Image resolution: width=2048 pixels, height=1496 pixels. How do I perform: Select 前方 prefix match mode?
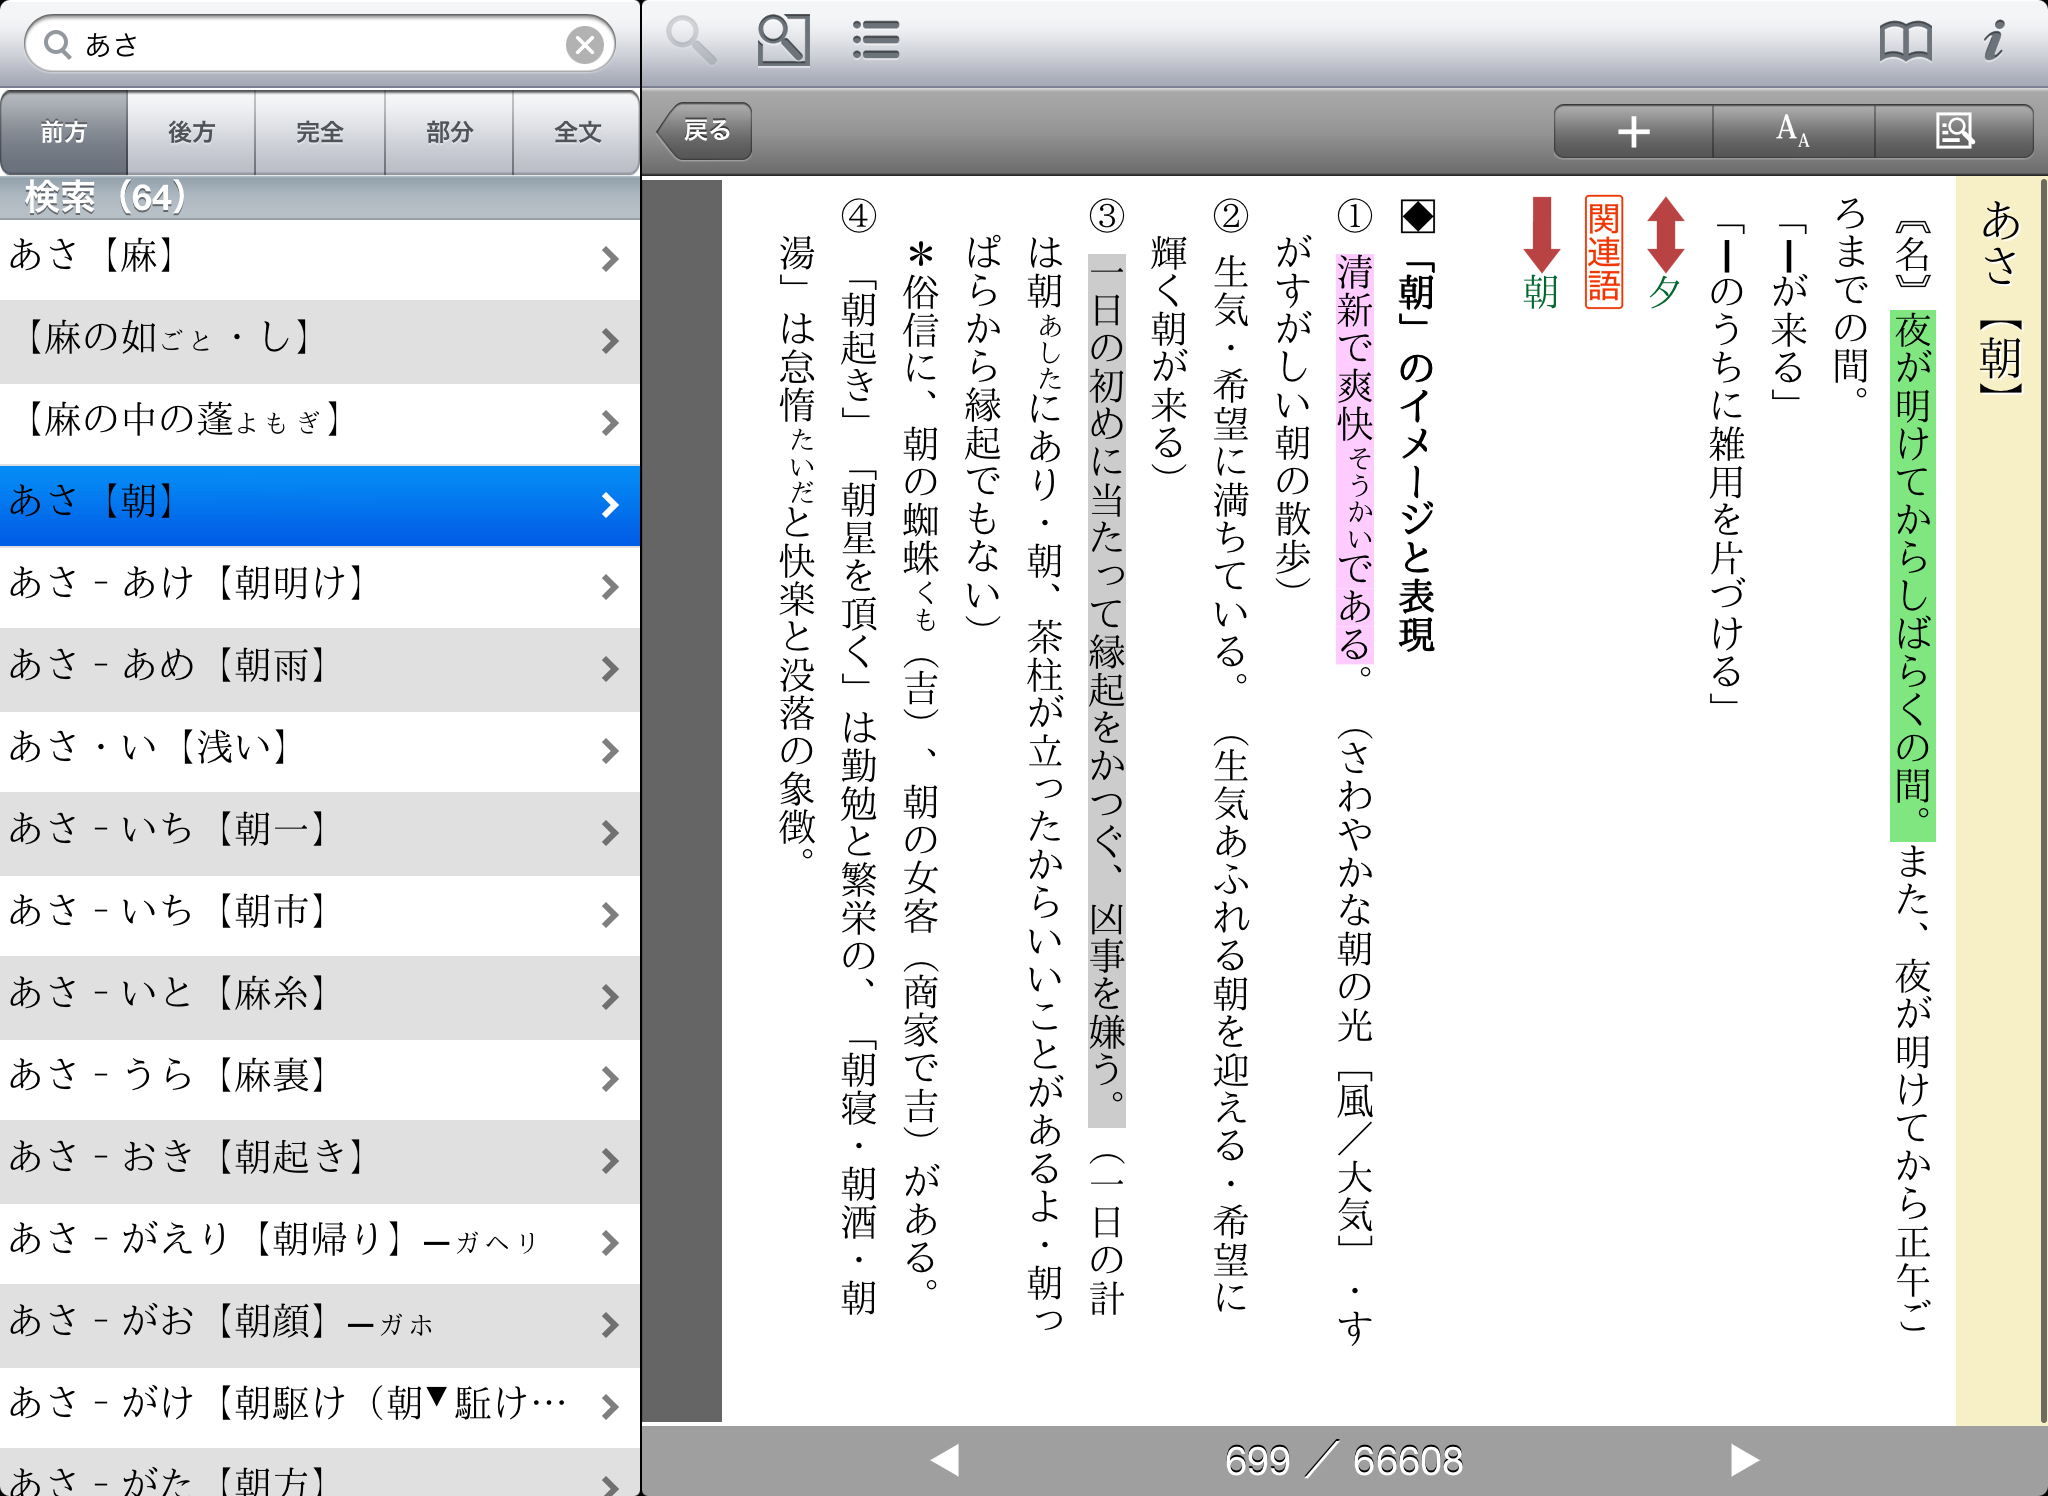click(x=64, y=132)
